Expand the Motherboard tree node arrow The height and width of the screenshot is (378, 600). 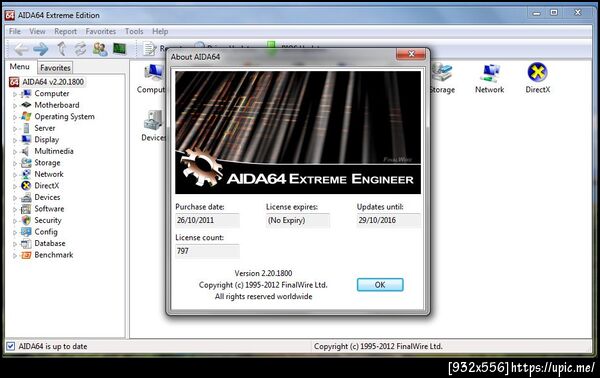pyautogui.click(x=15, y=106)
